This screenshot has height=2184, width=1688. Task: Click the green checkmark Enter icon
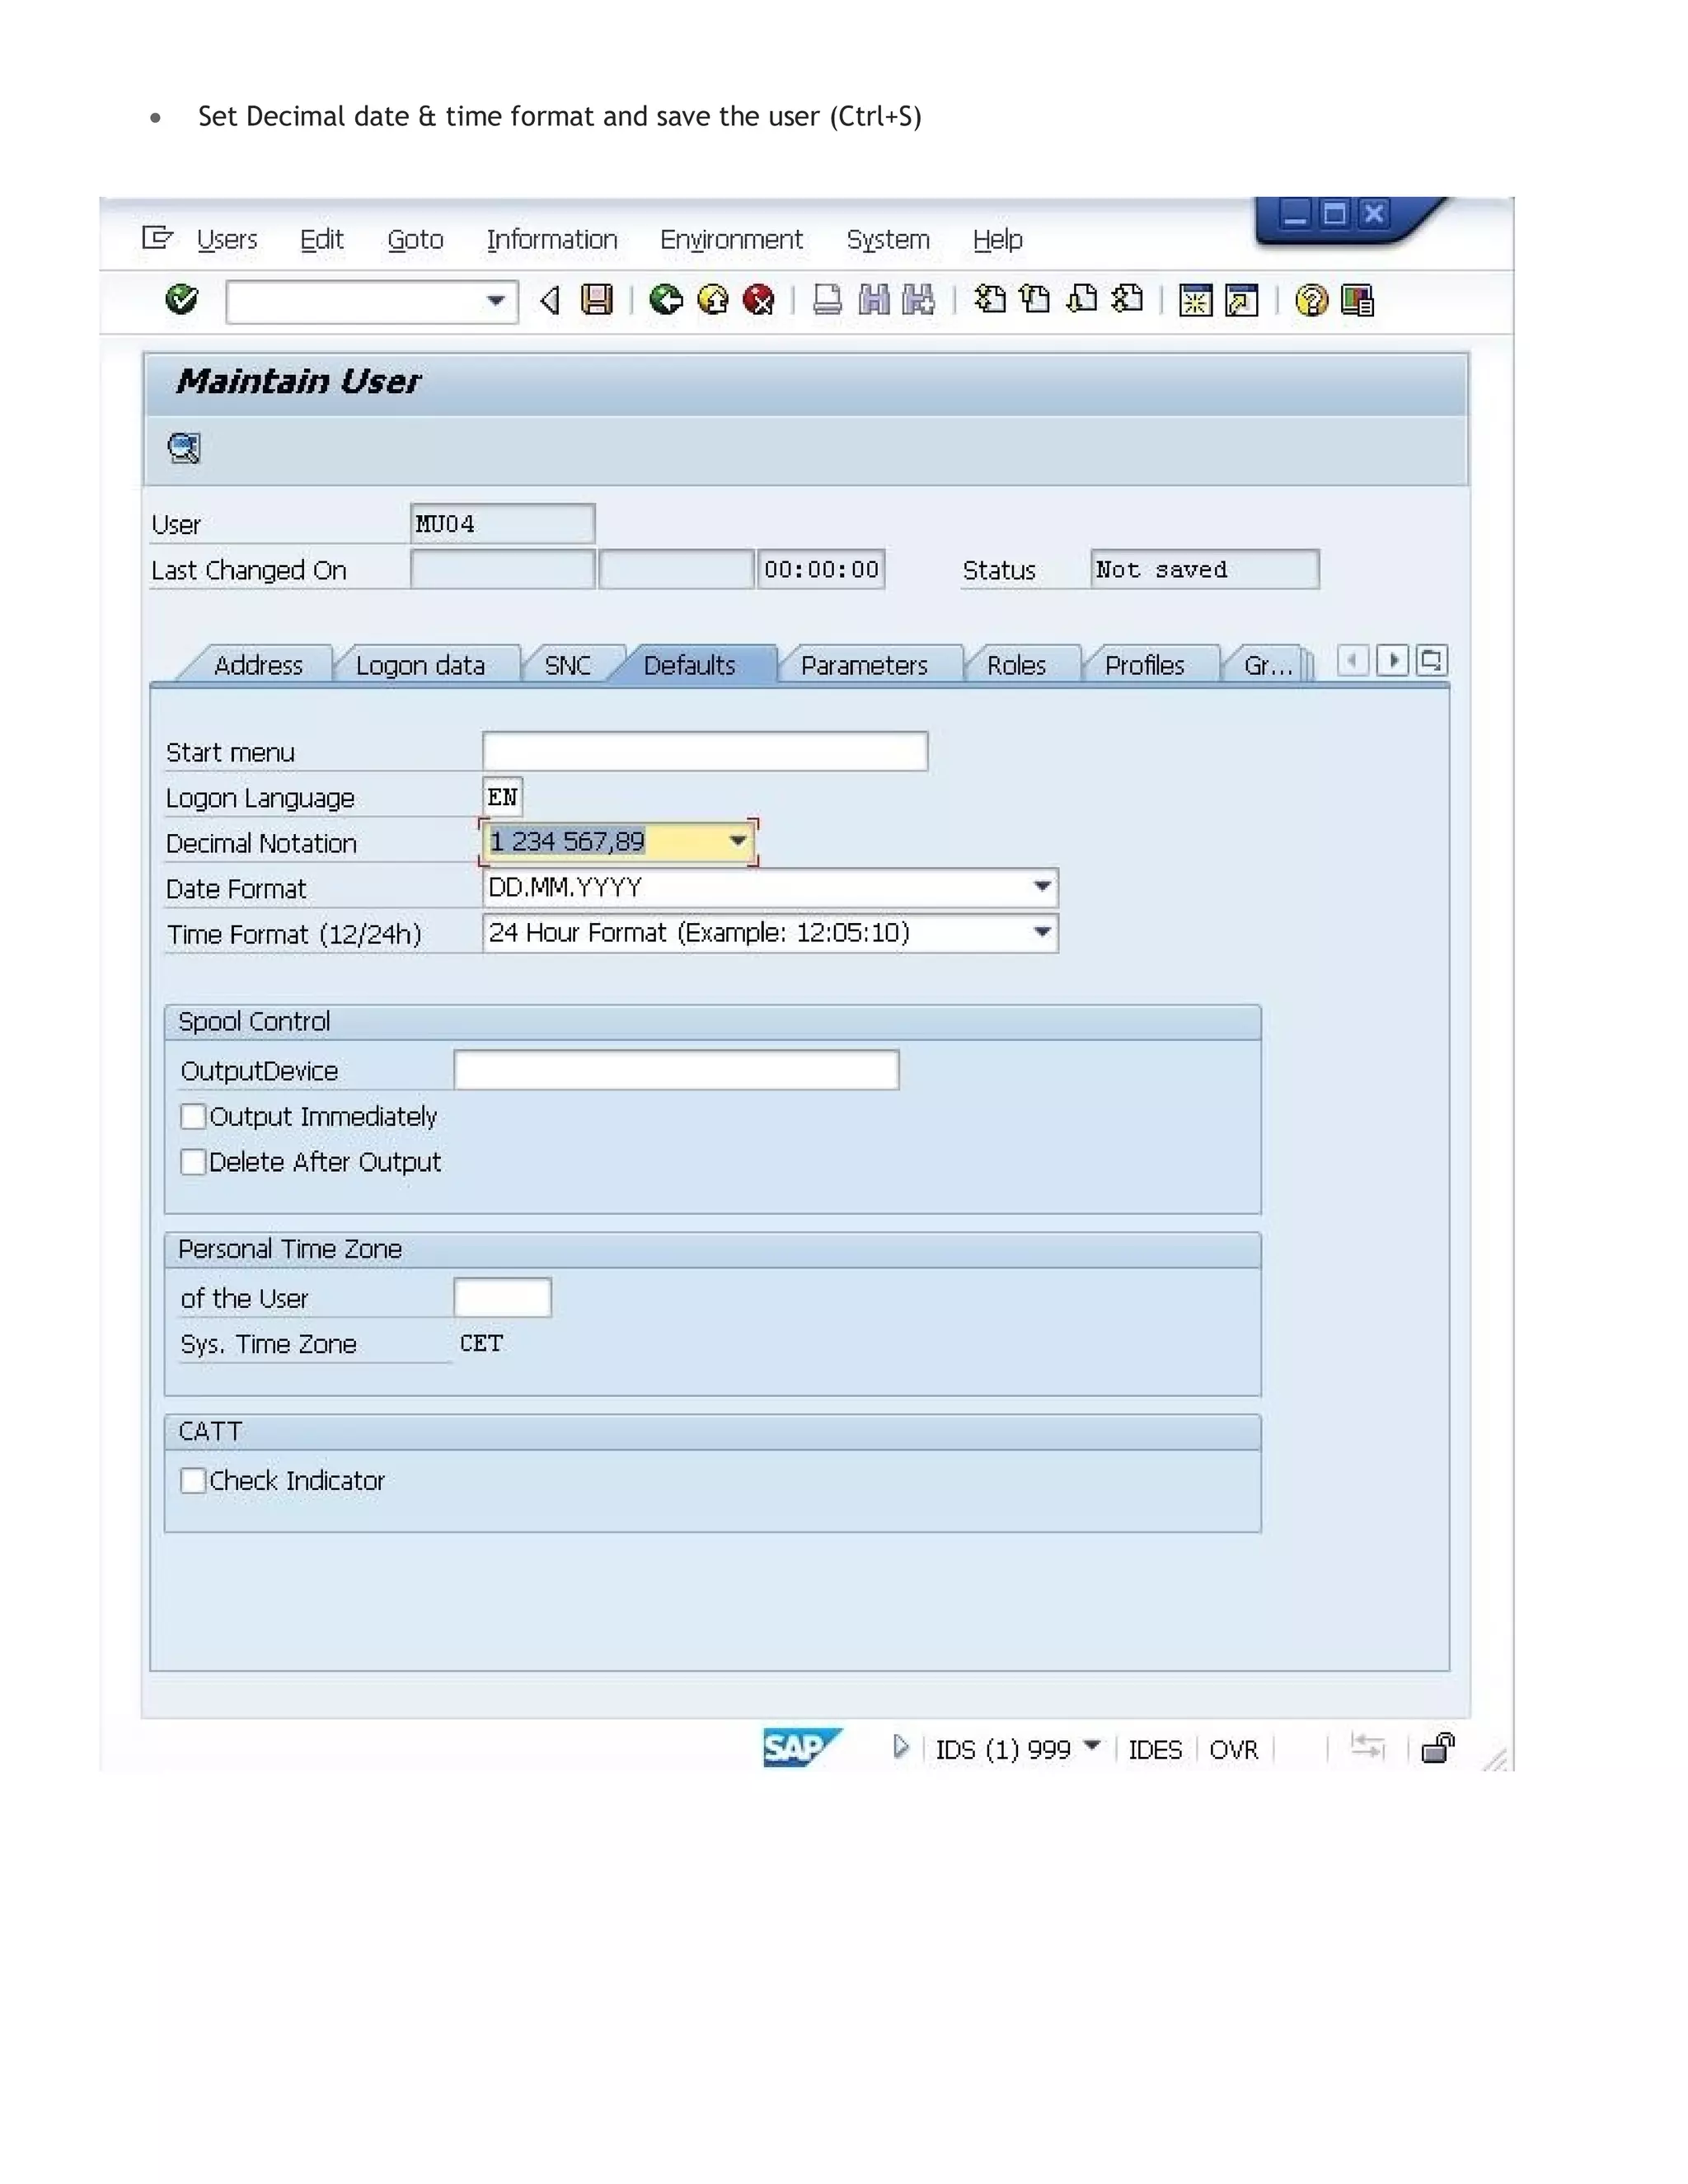[x=181, y=299]
